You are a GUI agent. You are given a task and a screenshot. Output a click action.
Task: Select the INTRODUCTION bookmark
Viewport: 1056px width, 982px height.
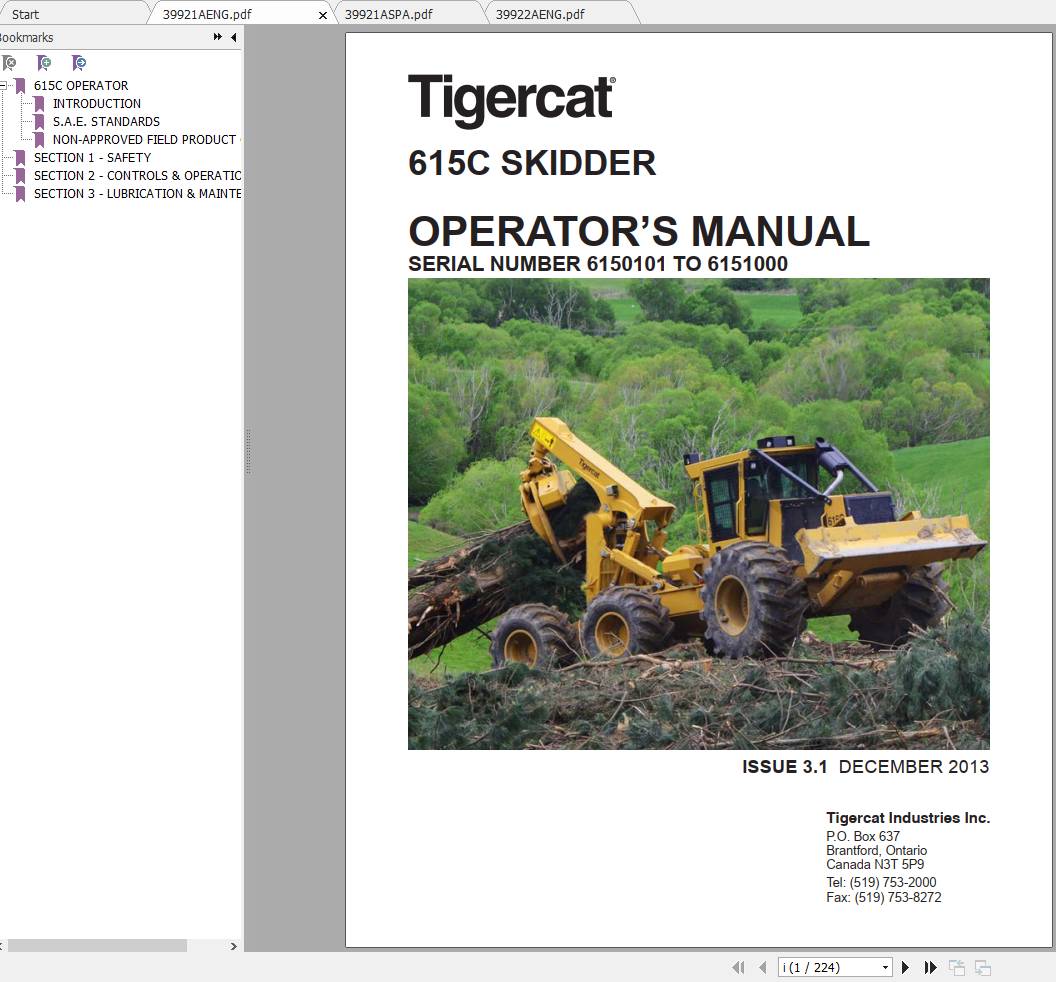pyautogui.click(x=97, y=103)
